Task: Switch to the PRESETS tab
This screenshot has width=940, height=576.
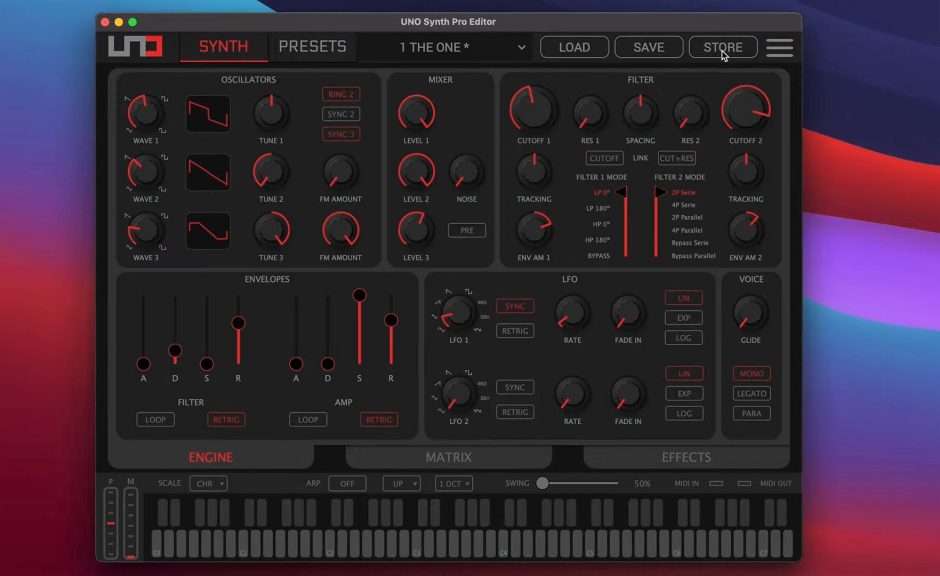Action: click(x=312, y=47)
